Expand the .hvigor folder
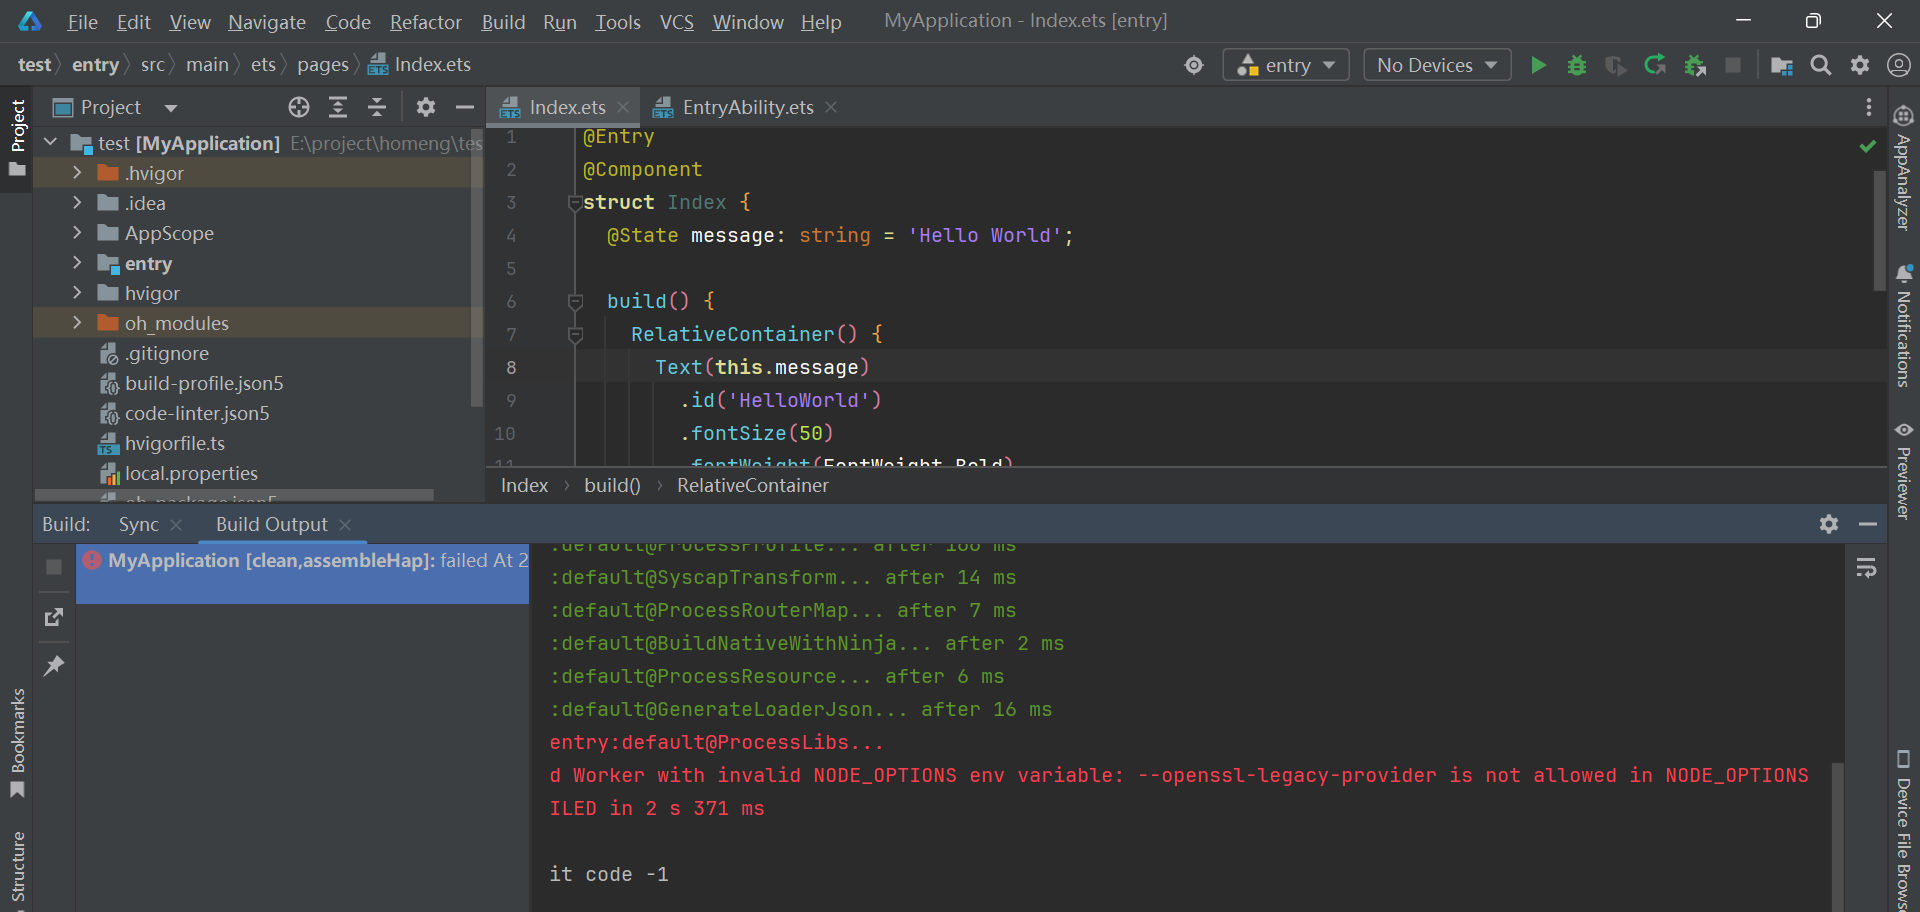 click(x=77, y=173)
